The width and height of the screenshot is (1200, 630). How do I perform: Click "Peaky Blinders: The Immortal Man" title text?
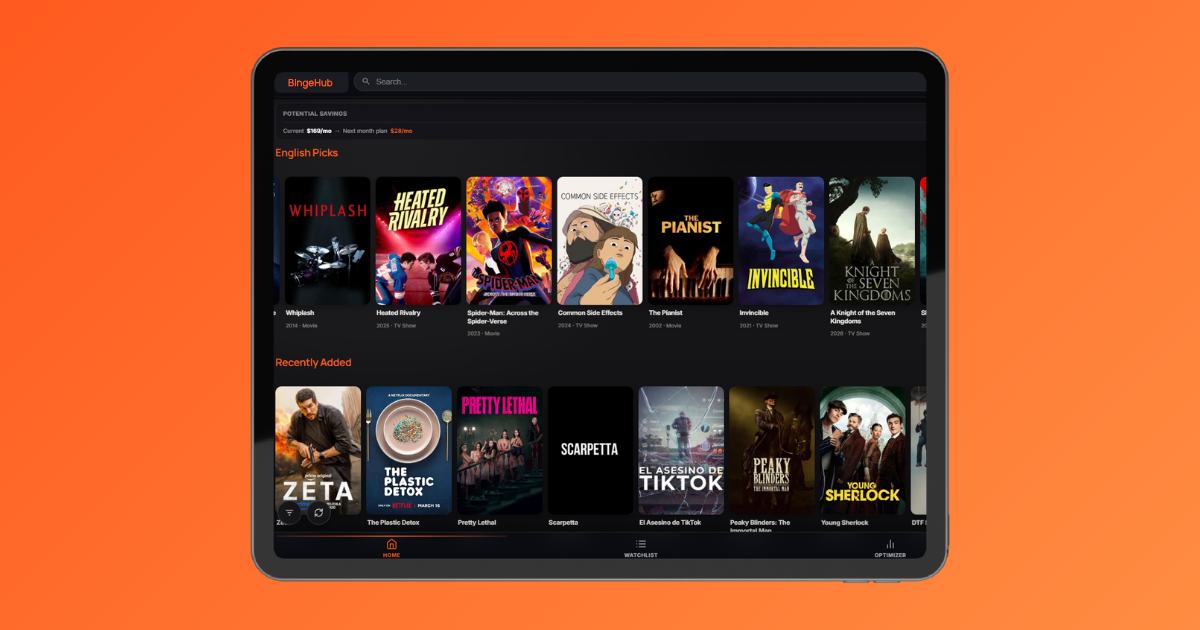(x=761, y=526)
